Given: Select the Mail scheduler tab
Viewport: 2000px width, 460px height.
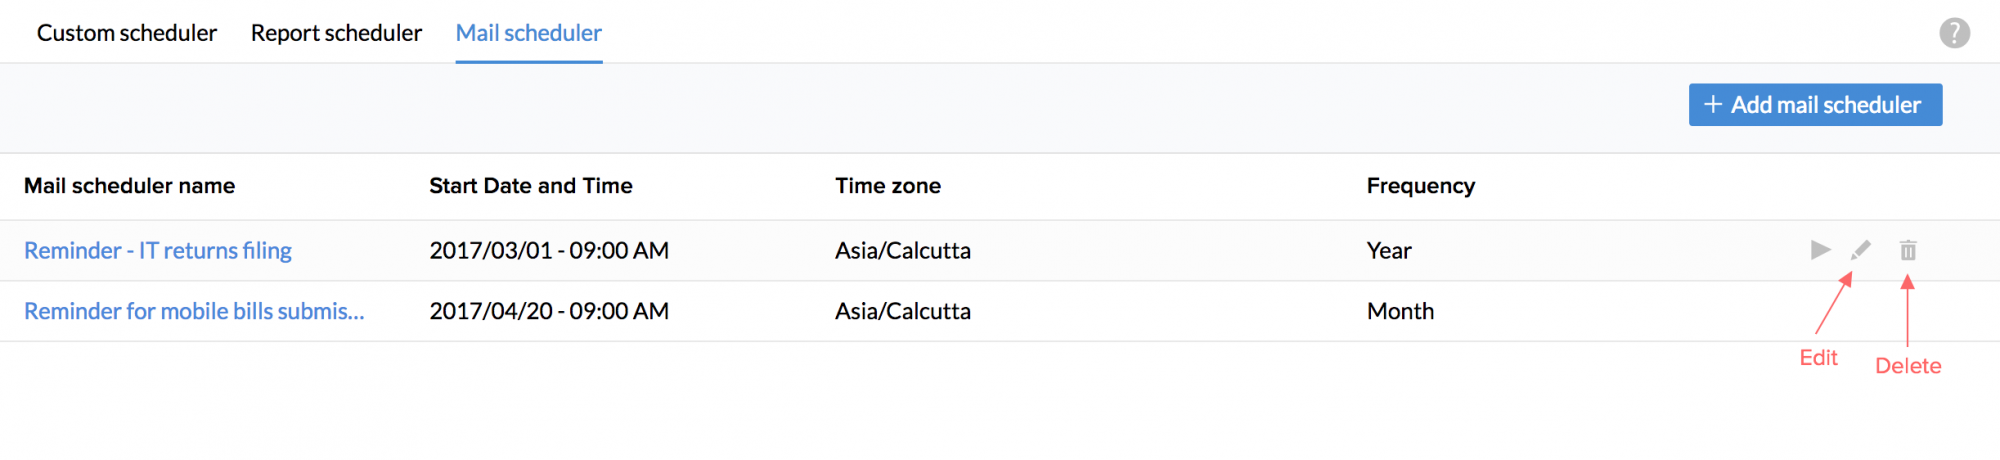Looking at the screenshot, I should pyautogui.click(x=528, y=33).
